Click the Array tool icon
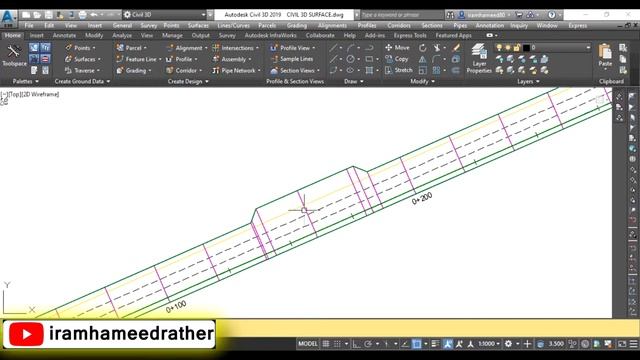Screen dimensions: 640x360 (x=436, y=70)
